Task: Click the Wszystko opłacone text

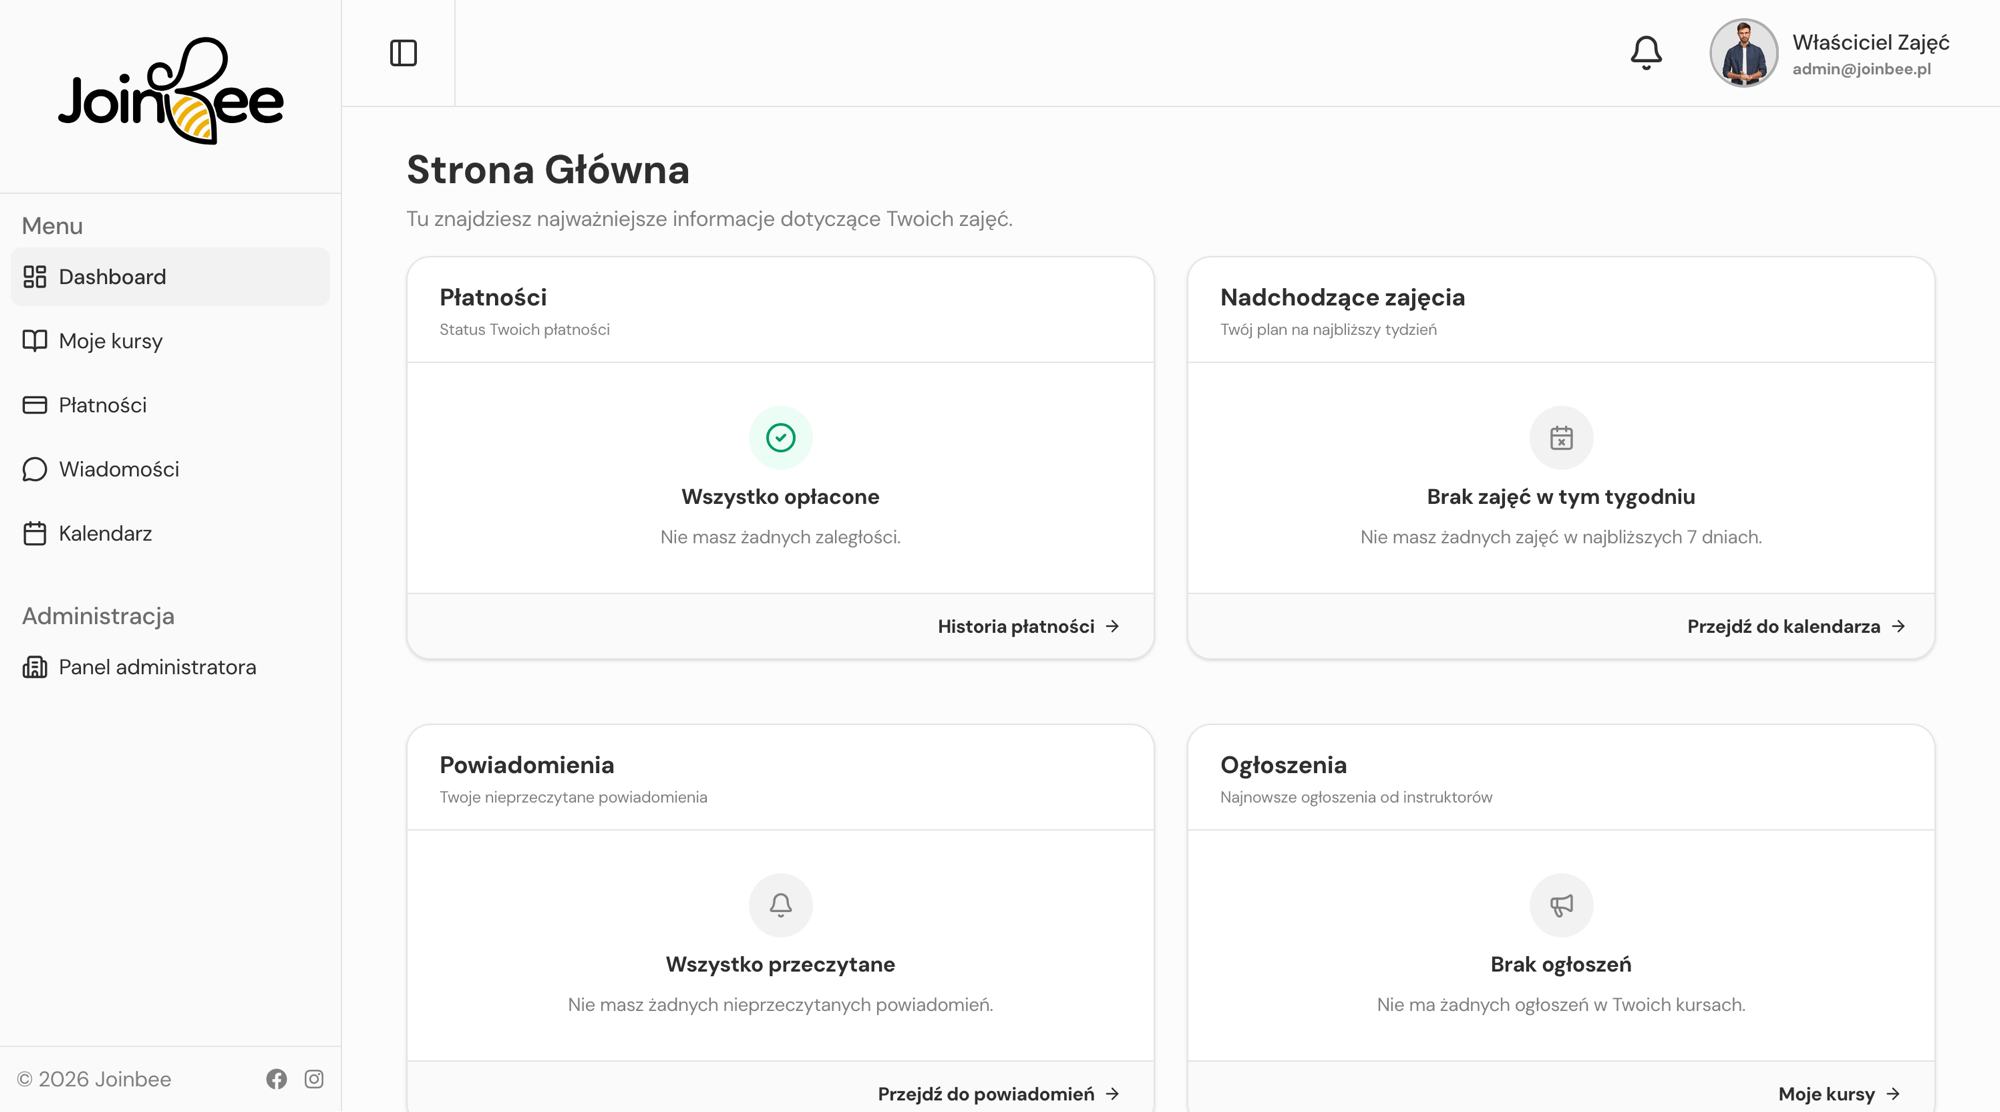Action: [x=781, y=497]
